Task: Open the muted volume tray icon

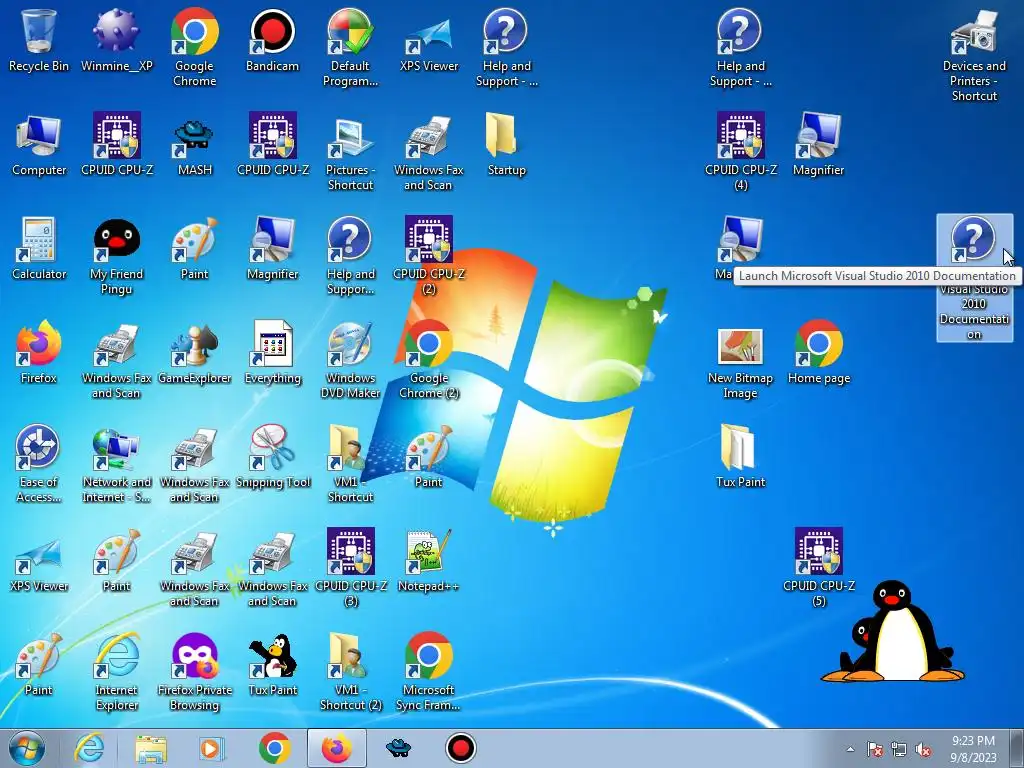Action: click(923, 749)
